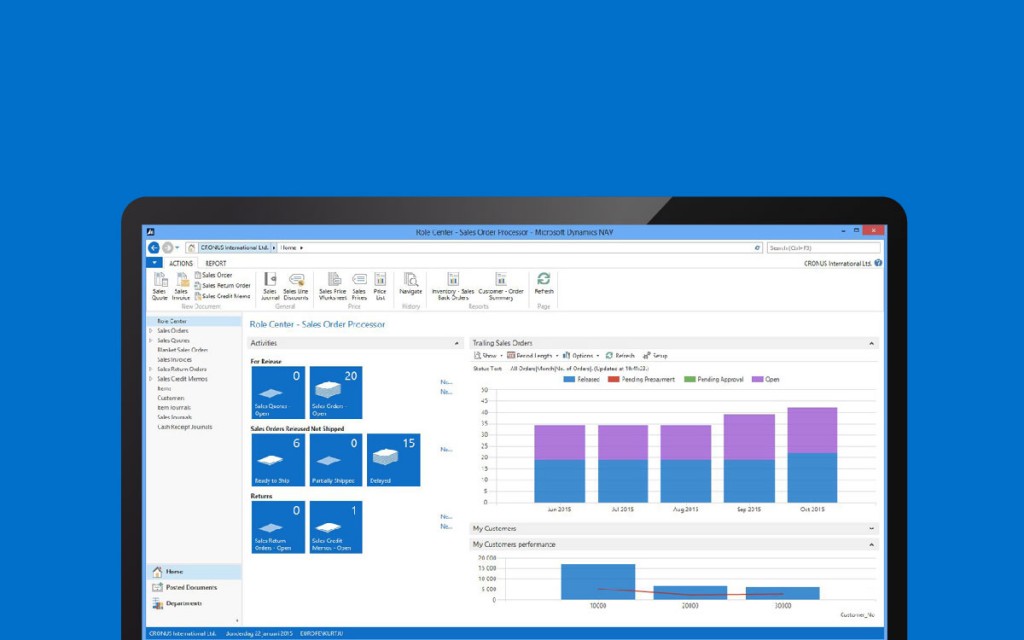Click the Navigate icon in ribbon

410,284
